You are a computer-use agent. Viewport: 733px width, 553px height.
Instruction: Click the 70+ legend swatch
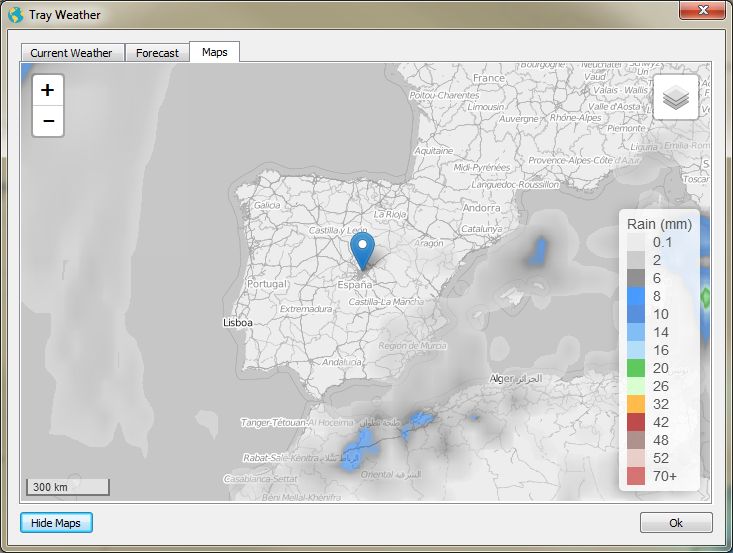click(x=636, y=476)
